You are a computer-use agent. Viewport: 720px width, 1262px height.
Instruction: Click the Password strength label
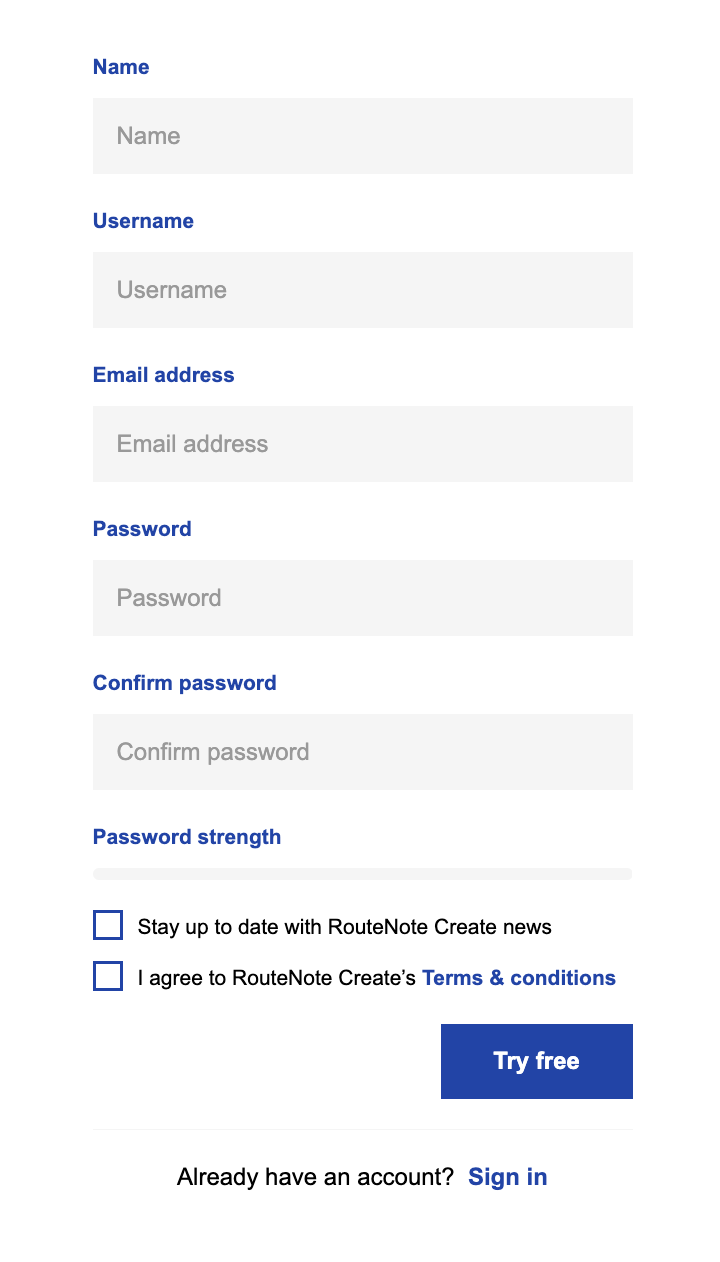coord(186,837)
